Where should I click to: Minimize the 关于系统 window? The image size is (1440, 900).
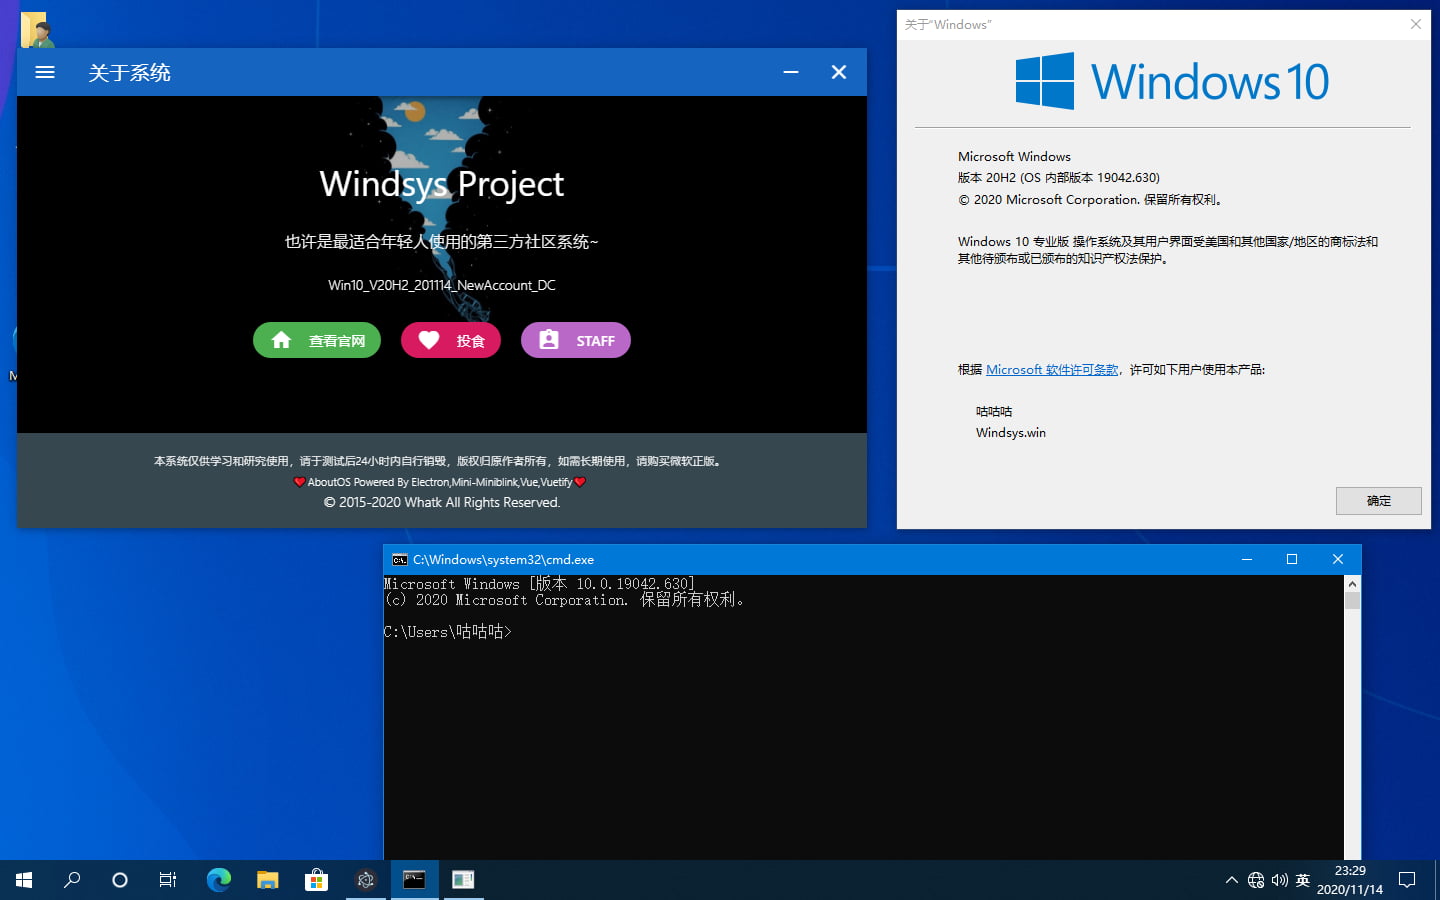pos(791,72)
